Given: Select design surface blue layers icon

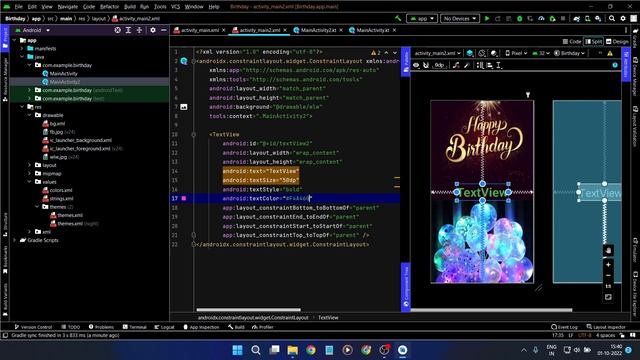Looking at the screenshot, I should [470, 53].
